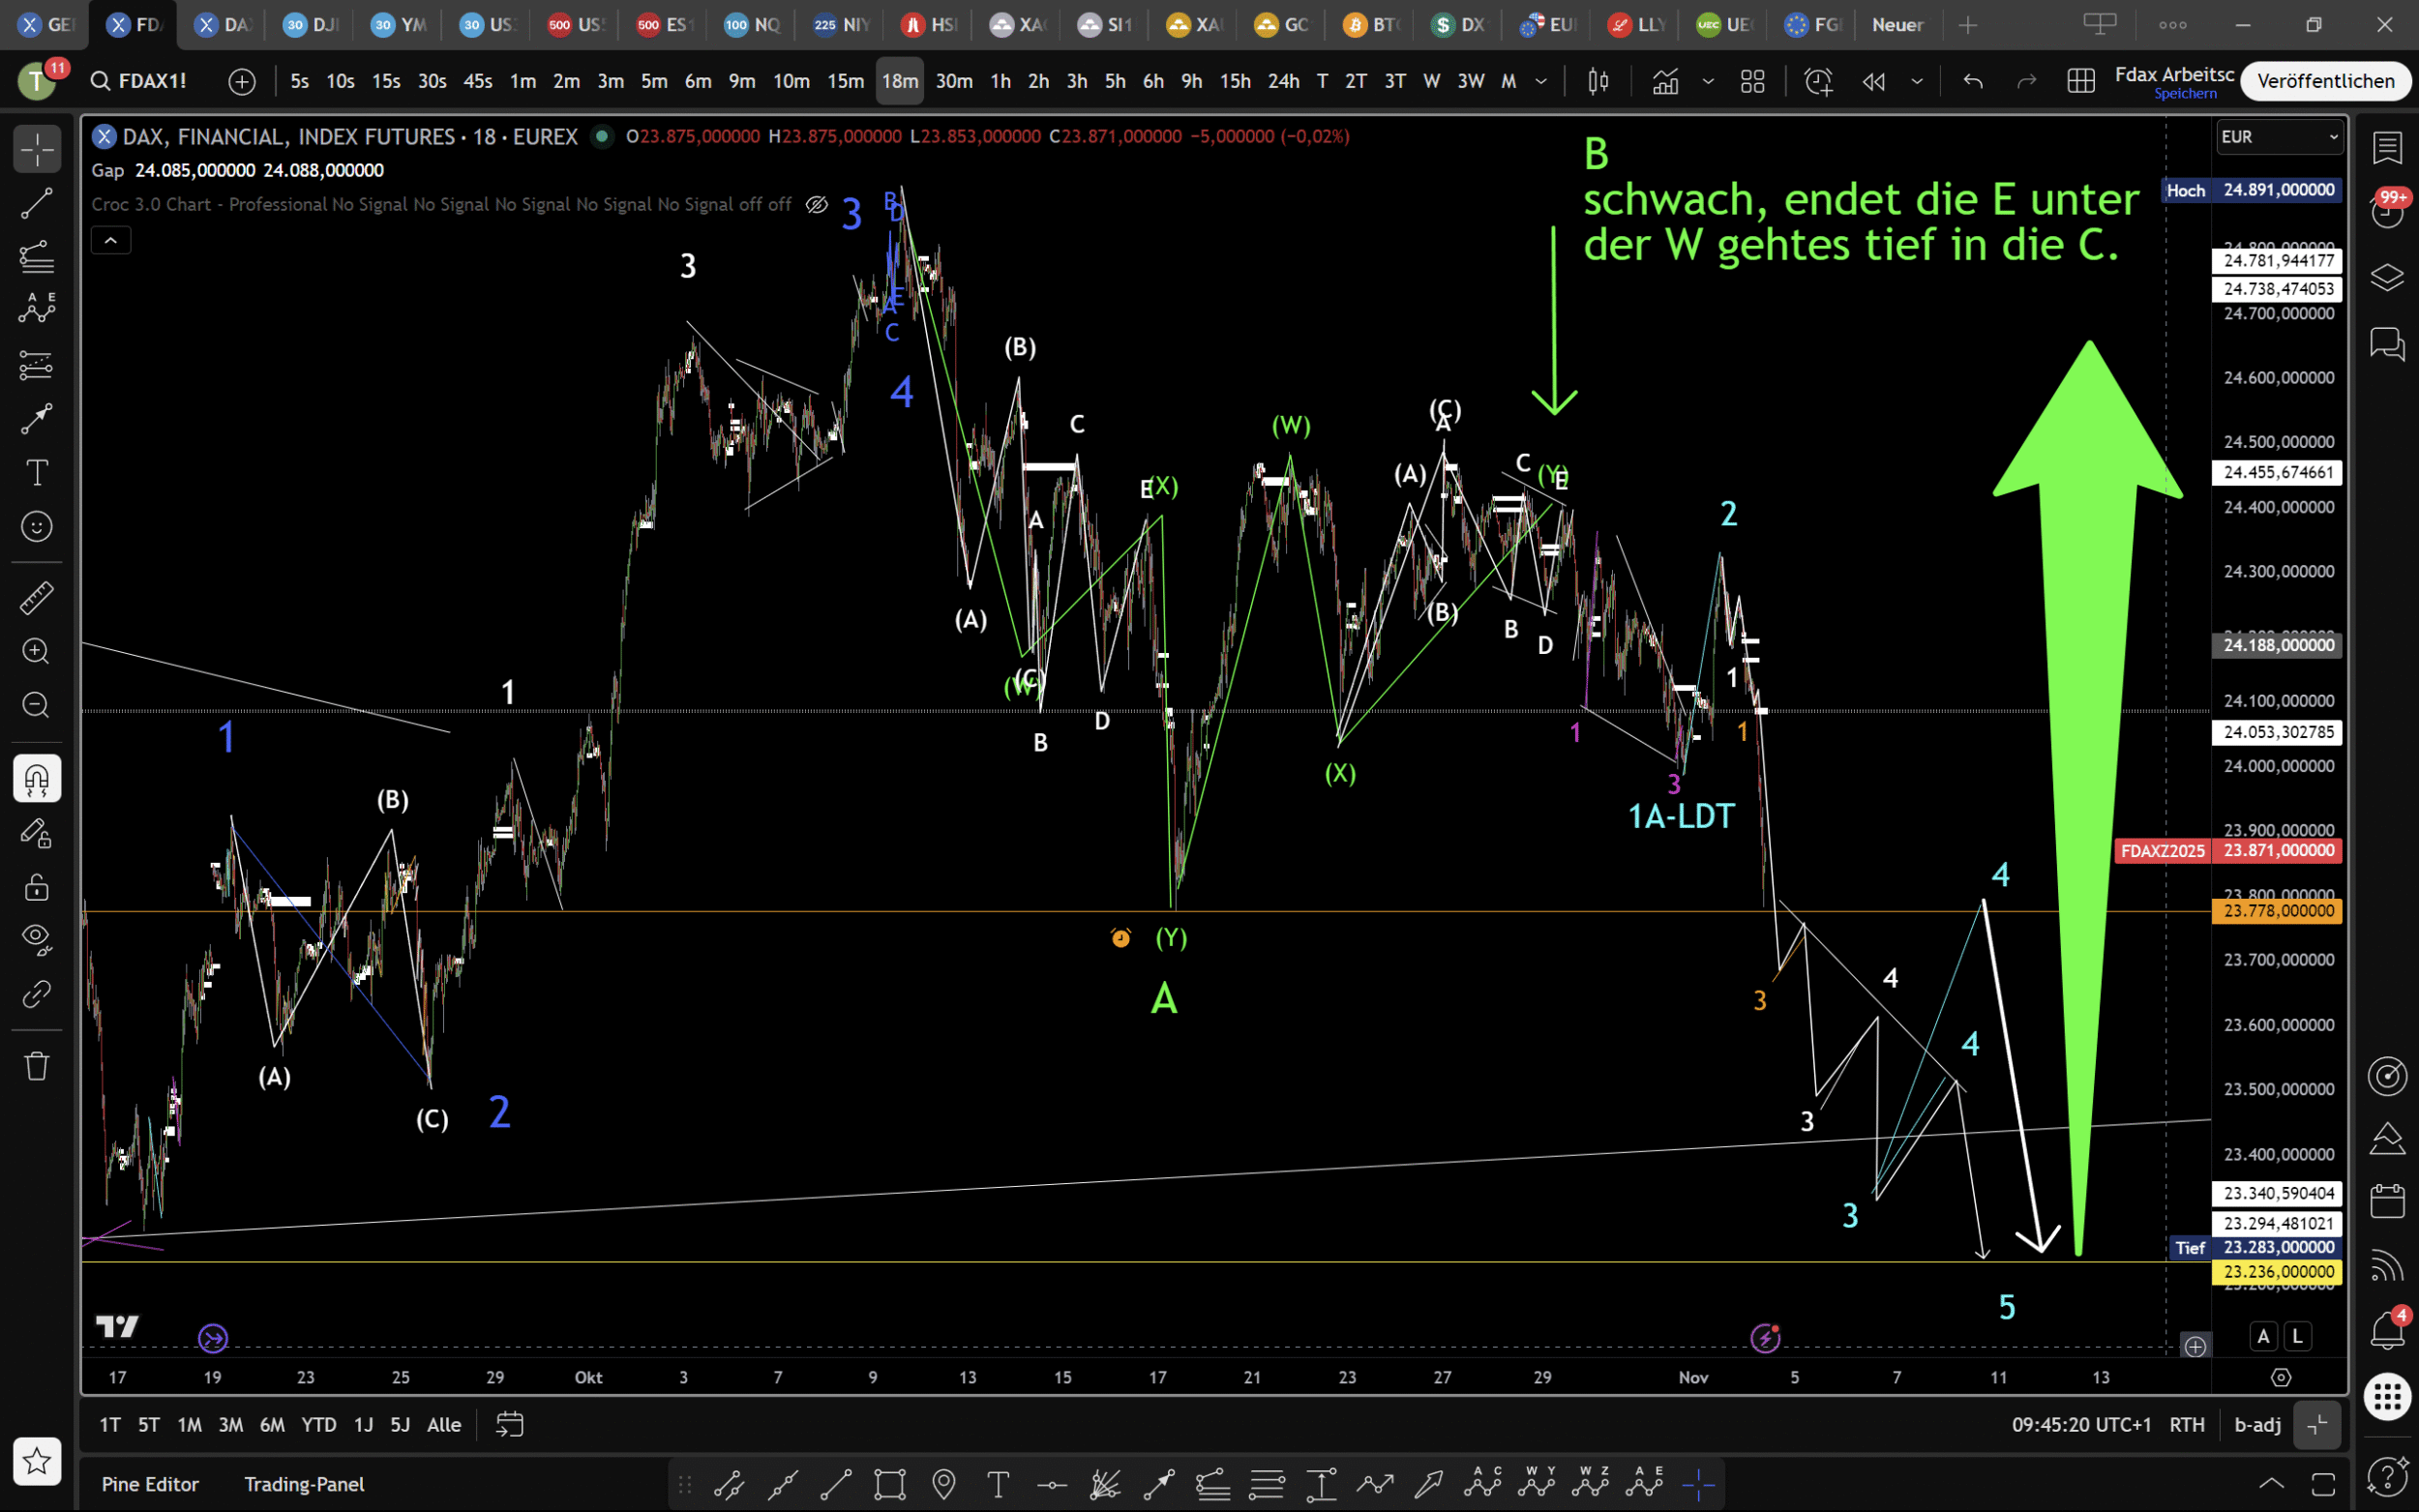Open the Pine Editor tab
Viewport: 2419px width, 1512px height.
point(150,1484)
